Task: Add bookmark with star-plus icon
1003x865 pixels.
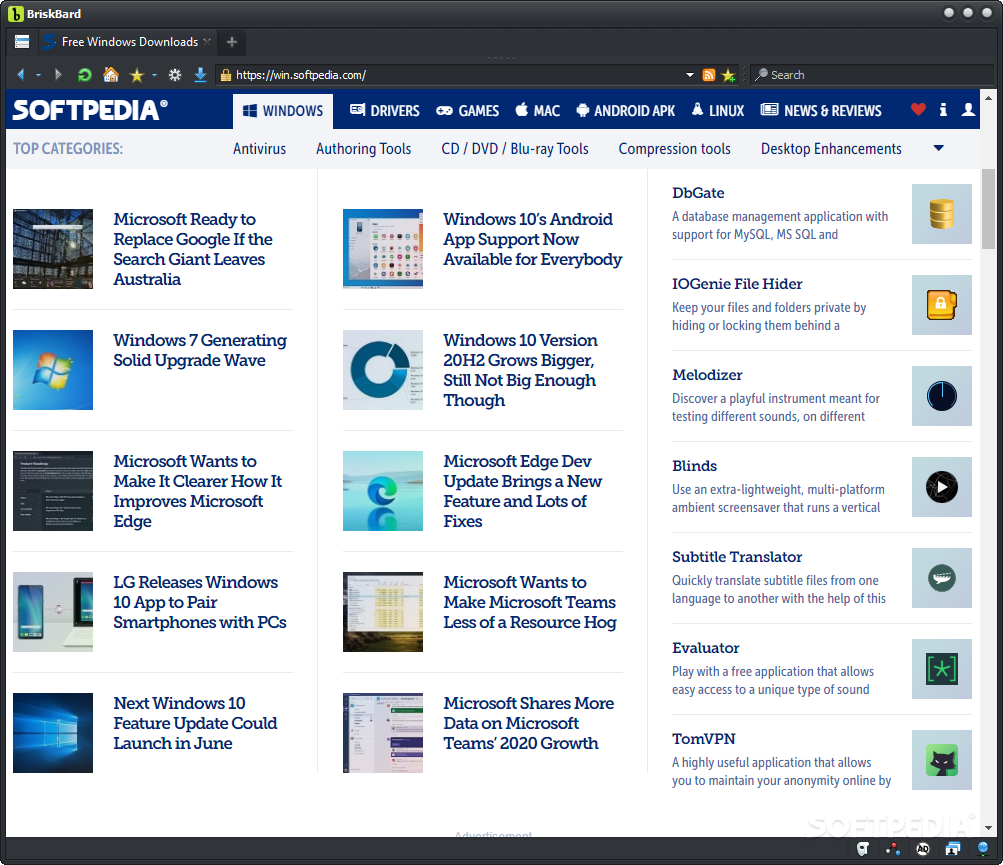Action: coord(728,75)
